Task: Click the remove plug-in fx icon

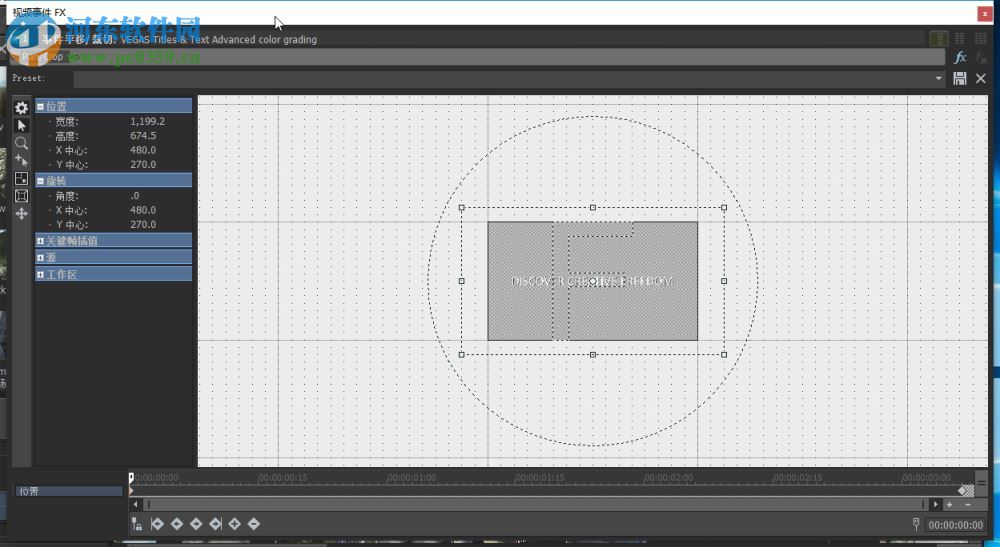Action: coord(981,57)
